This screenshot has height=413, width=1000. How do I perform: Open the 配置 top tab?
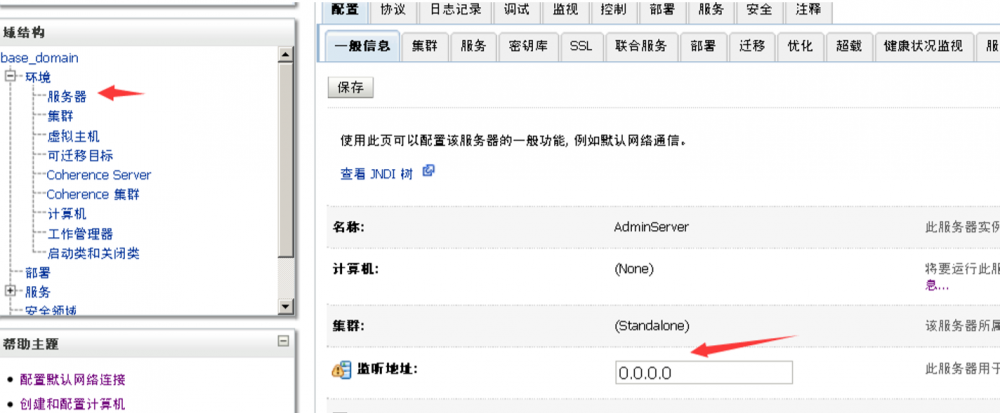click(x=345, y=10)
